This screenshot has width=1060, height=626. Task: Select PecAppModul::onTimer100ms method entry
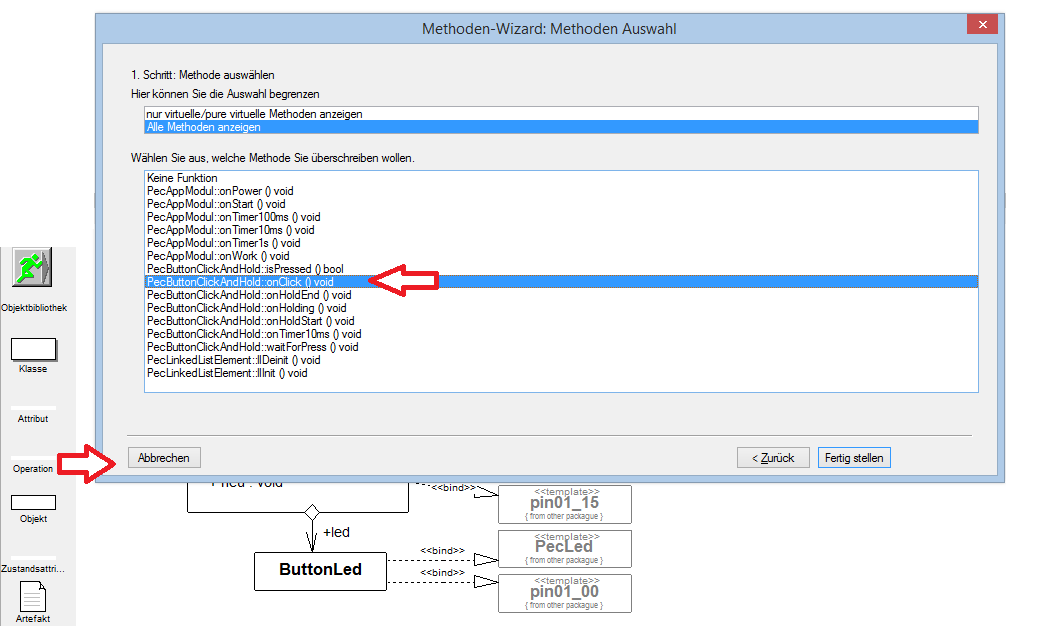pyautogui.click(x=233, y=217)
